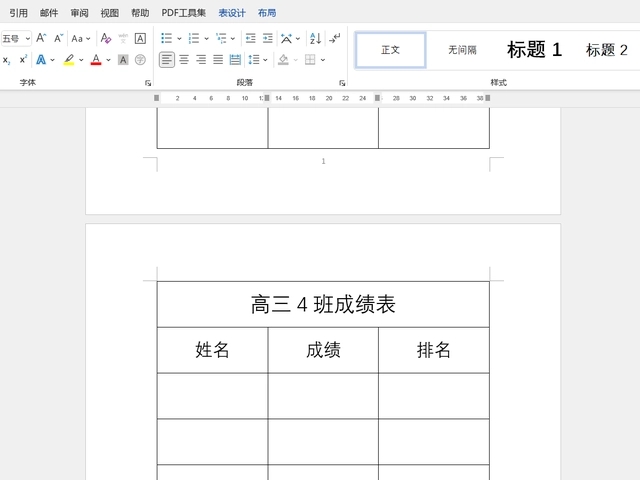The width and height of the screenshot is (640, 480).
Task: Open the 视图 ribbon tab
Action: 110,13
